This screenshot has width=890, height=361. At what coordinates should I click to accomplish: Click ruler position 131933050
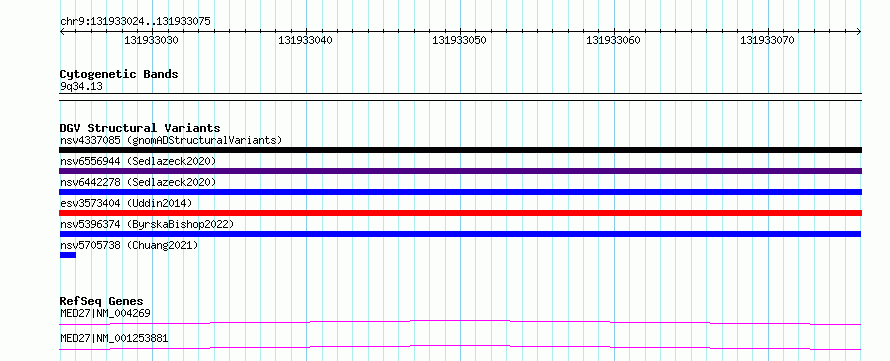(x=459, y=40)
